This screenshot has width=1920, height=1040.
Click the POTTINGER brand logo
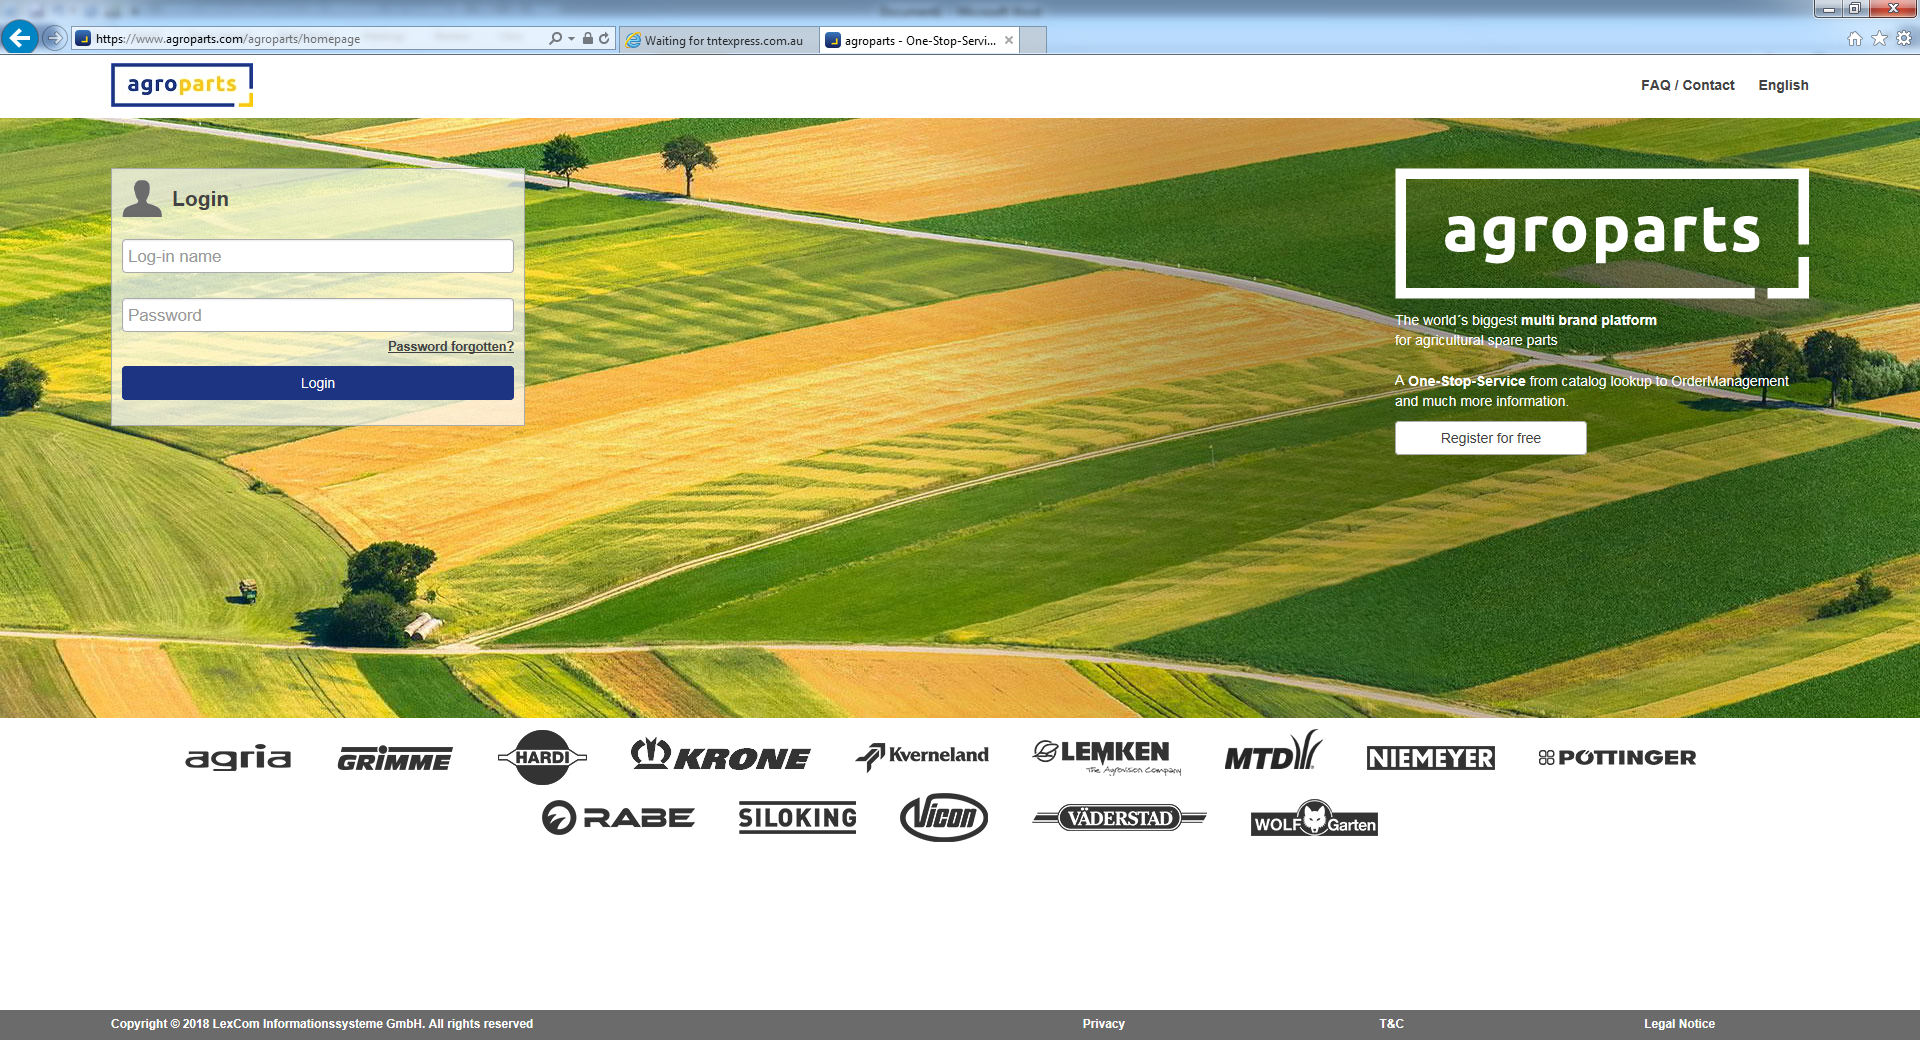pos(1617,758)
